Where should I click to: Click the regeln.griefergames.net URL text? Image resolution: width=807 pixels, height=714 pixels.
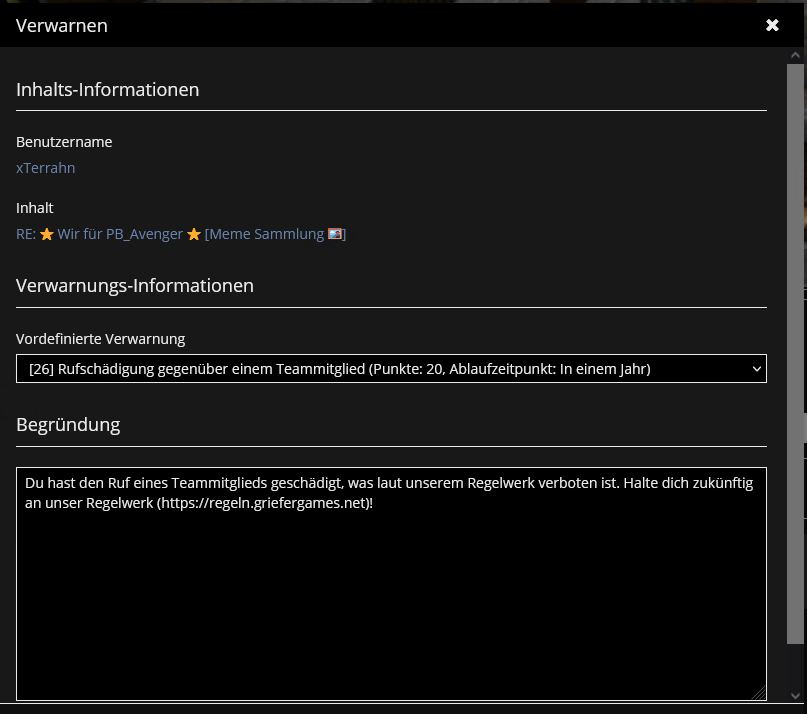tap(264, 503)
